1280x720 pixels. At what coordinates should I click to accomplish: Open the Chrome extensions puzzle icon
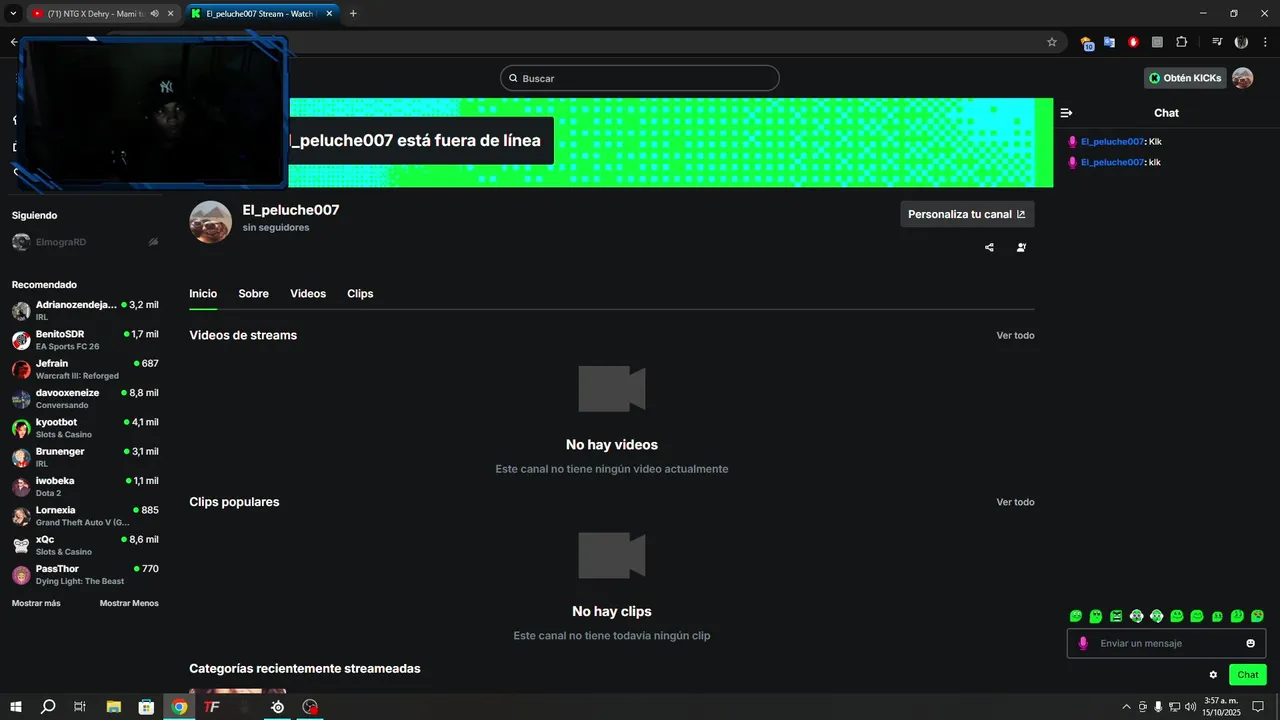(x=1181, y=42)
